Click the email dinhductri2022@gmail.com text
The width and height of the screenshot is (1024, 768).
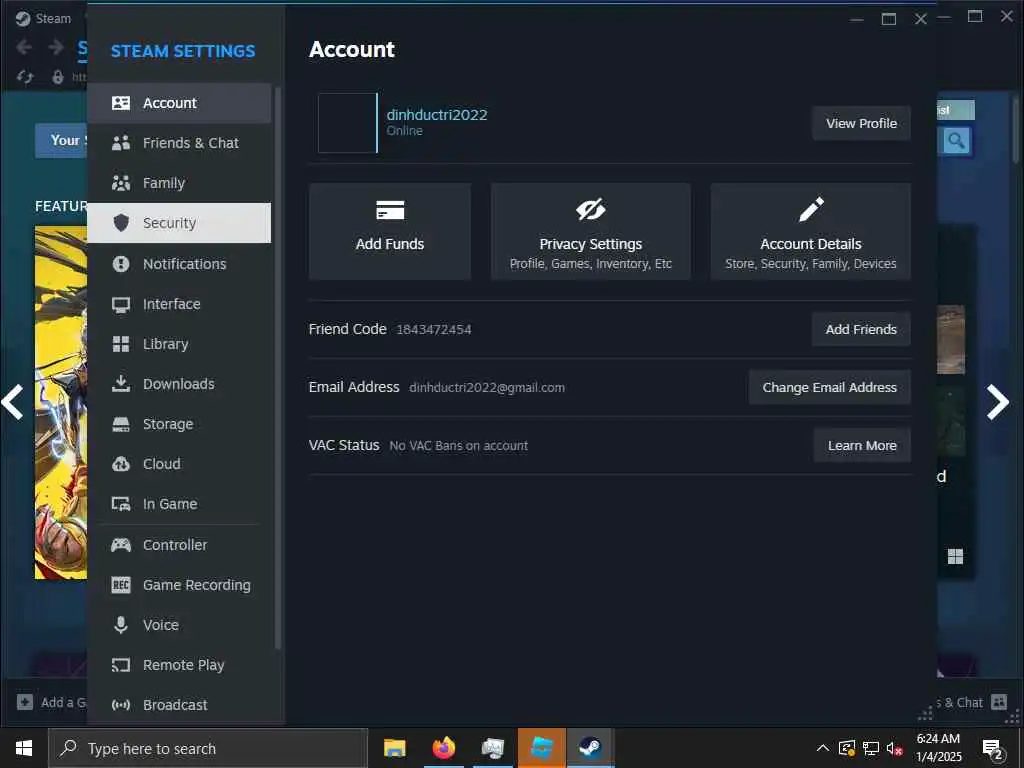pyautogui.click(x=487, y=388)
